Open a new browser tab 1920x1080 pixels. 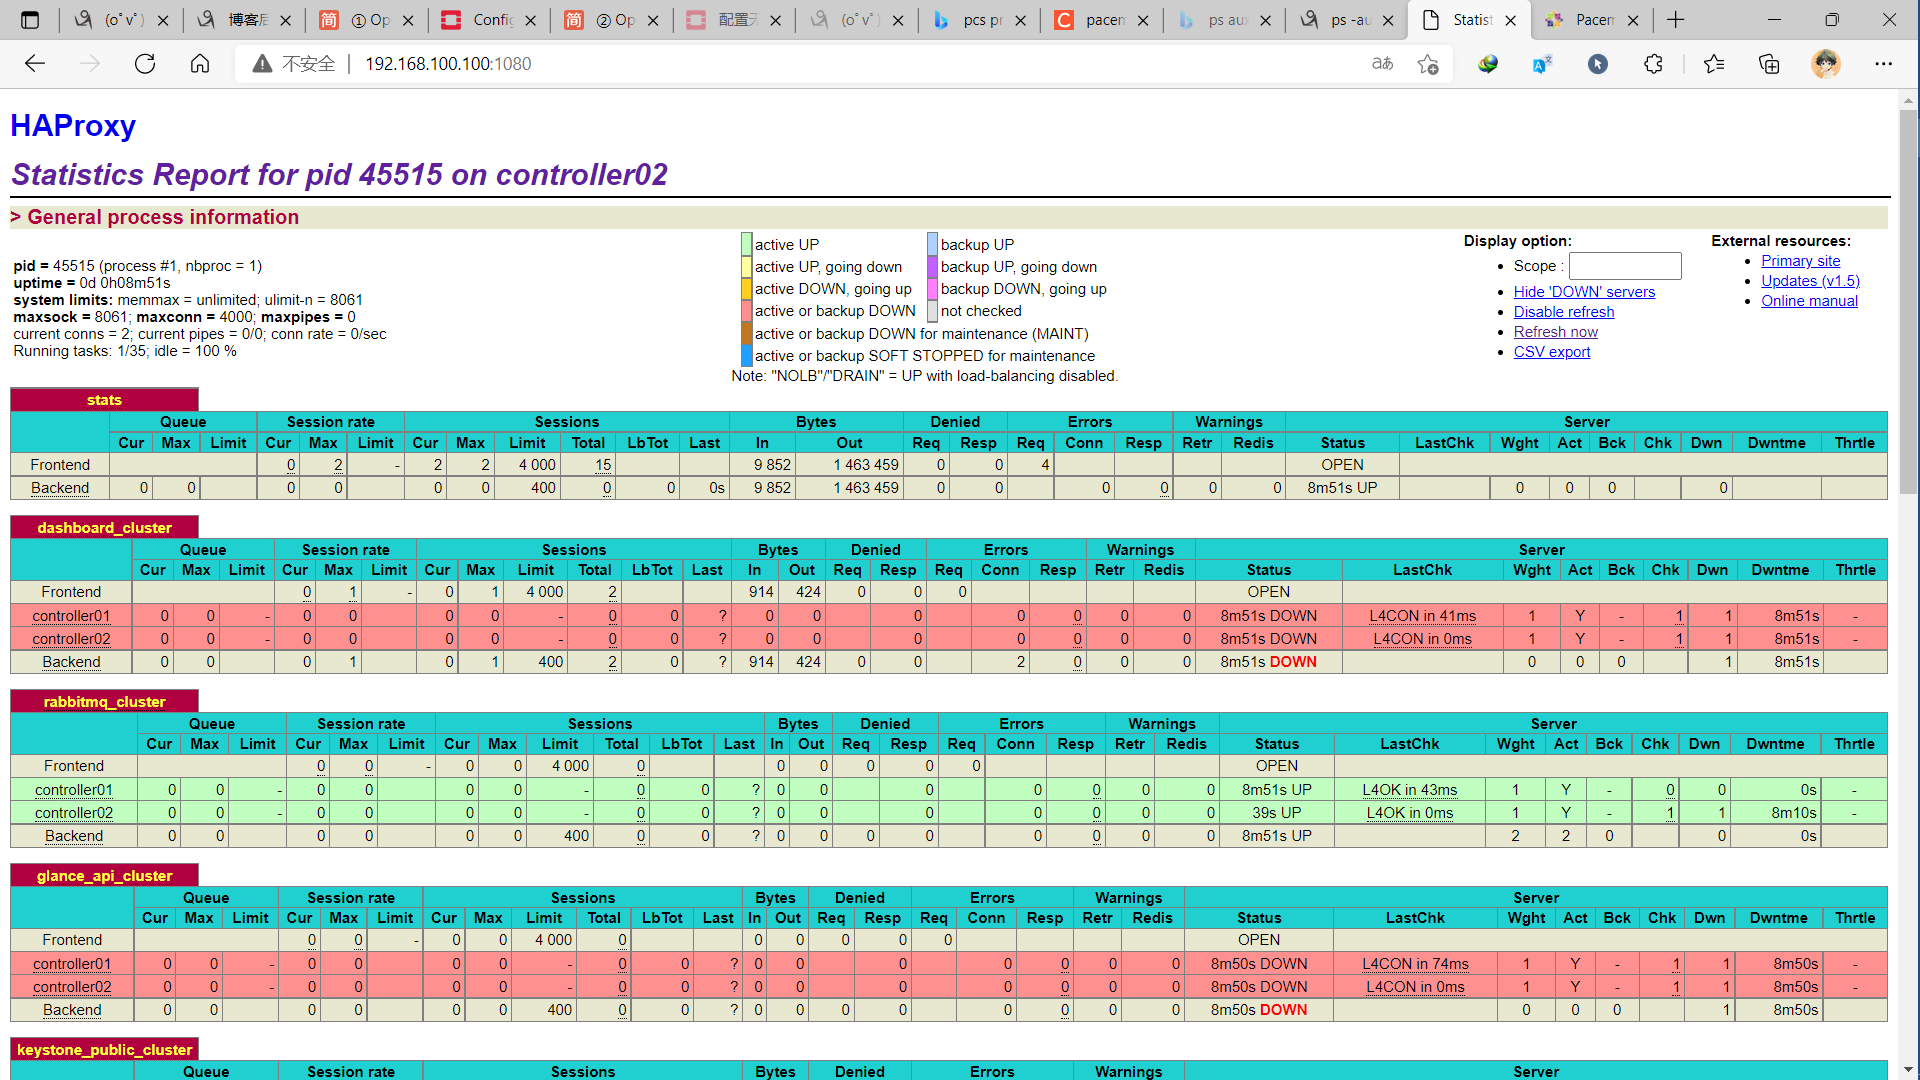1676,20
